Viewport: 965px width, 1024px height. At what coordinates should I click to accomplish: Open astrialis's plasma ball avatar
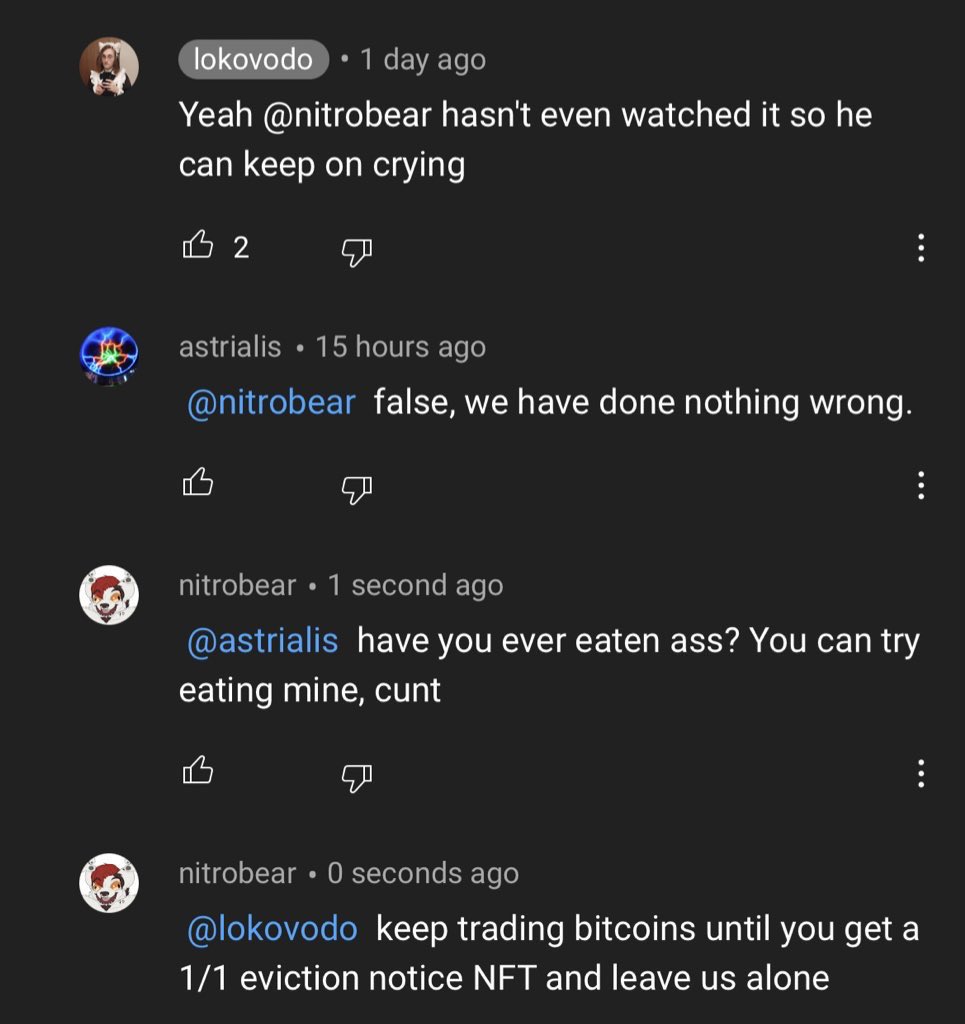[x=108, y=355]
